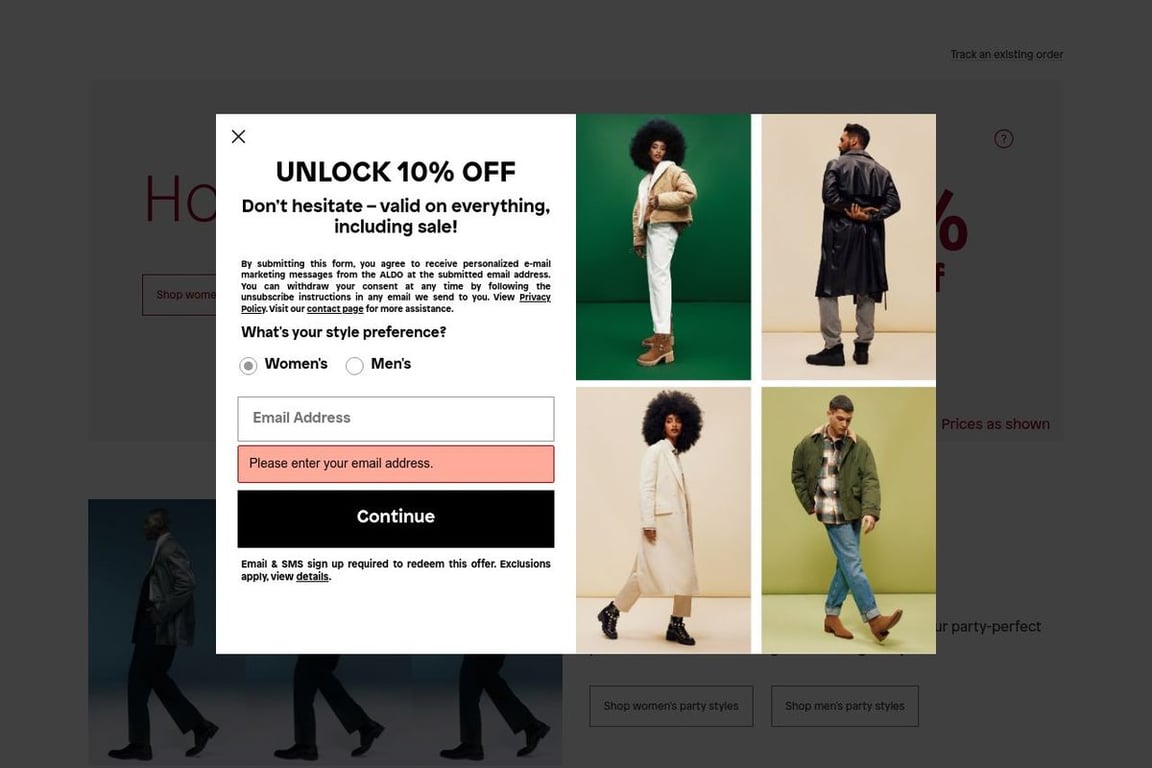Click the woman in cream long coat photo
Screen dimensions: 1152x768
pyautogui.click(x=663, y=520)
